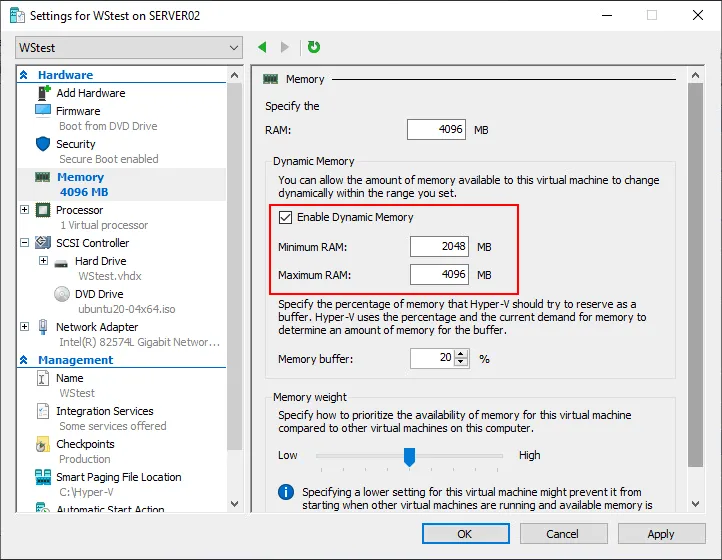722x560 pixels.
Task: Toggle Enable Dynamic Memory checkbox
Action: (x=286, y=217)
